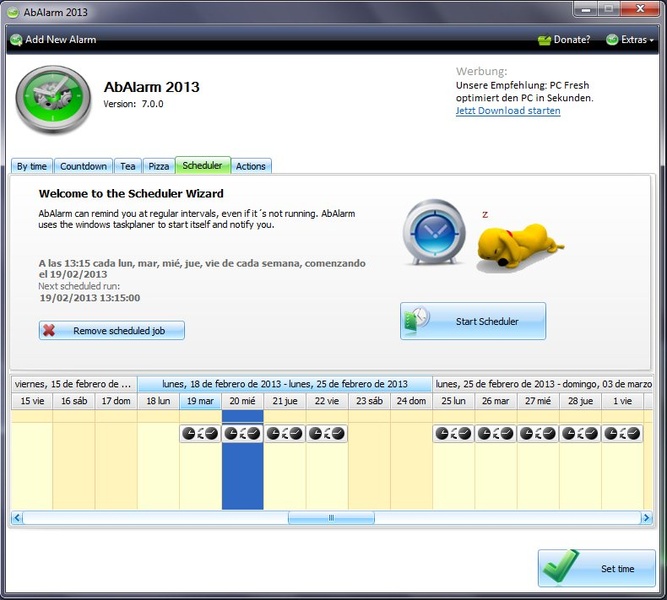This screenshot has height=600, width=667.
Task: Open the Extras dropdown arrow
Action: point(651,40)
